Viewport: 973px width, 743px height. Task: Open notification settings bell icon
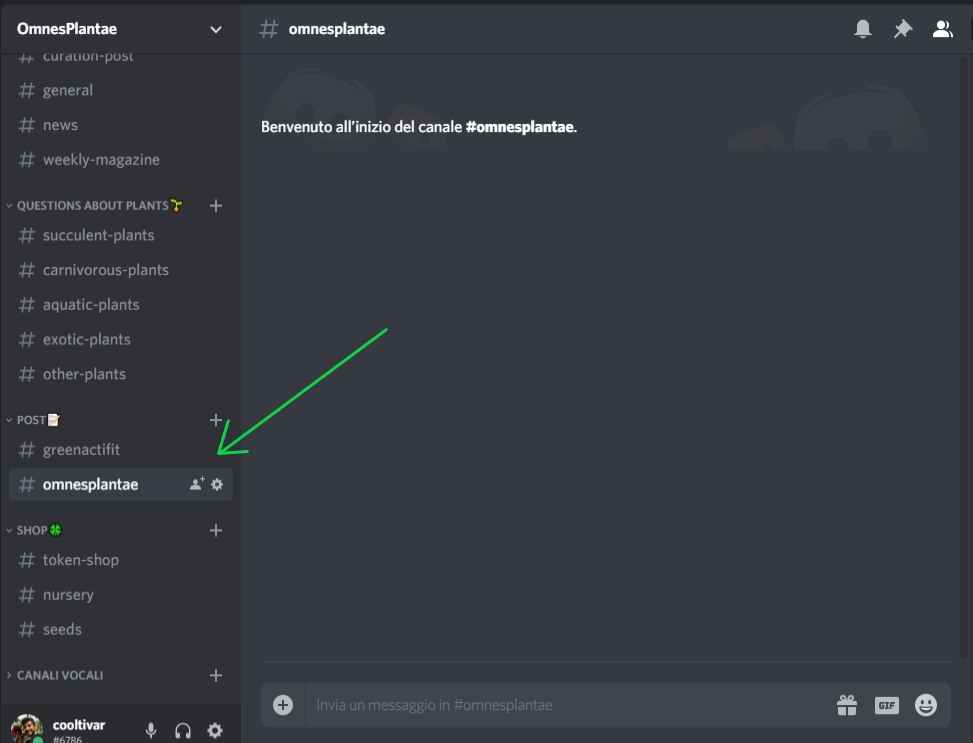pos(863,29)
